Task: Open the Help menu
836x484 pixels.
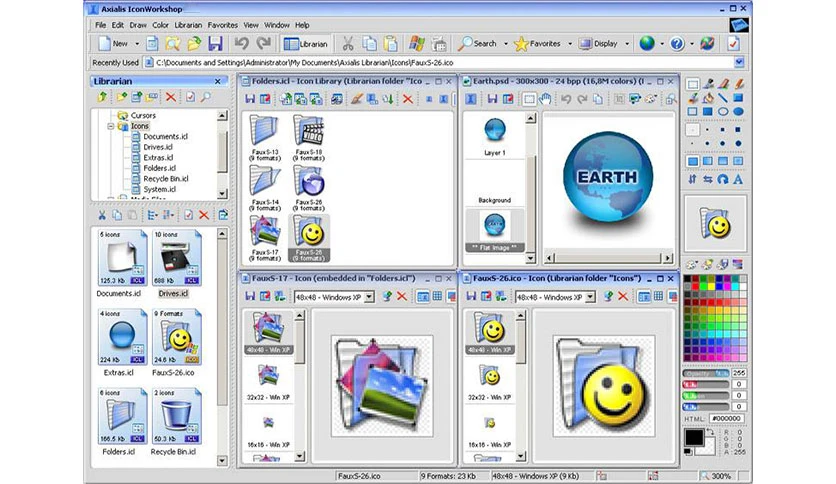Action: point(302,25)
